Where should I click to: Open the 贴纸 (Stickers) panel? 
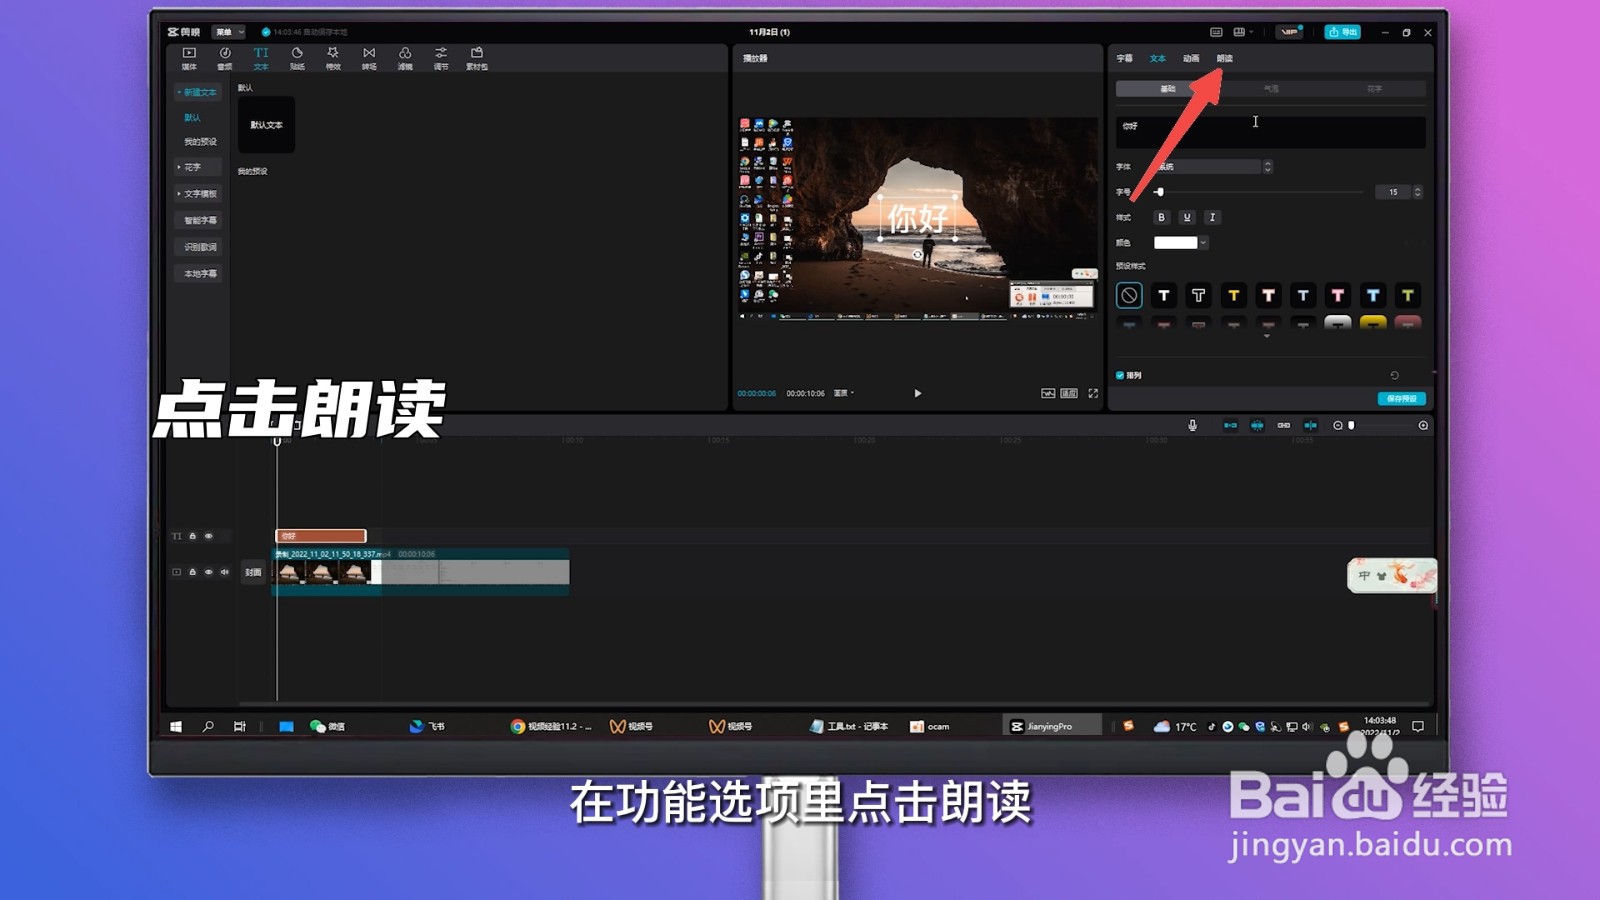tap(296, 57)
